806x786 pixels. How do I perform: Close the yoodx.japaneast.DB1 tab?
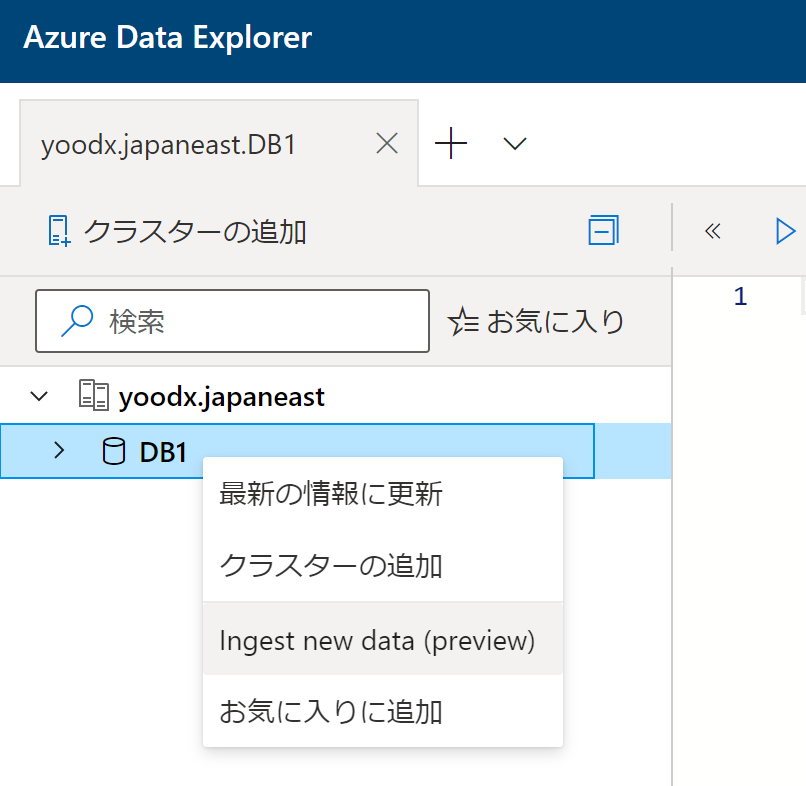pos(386,144)
